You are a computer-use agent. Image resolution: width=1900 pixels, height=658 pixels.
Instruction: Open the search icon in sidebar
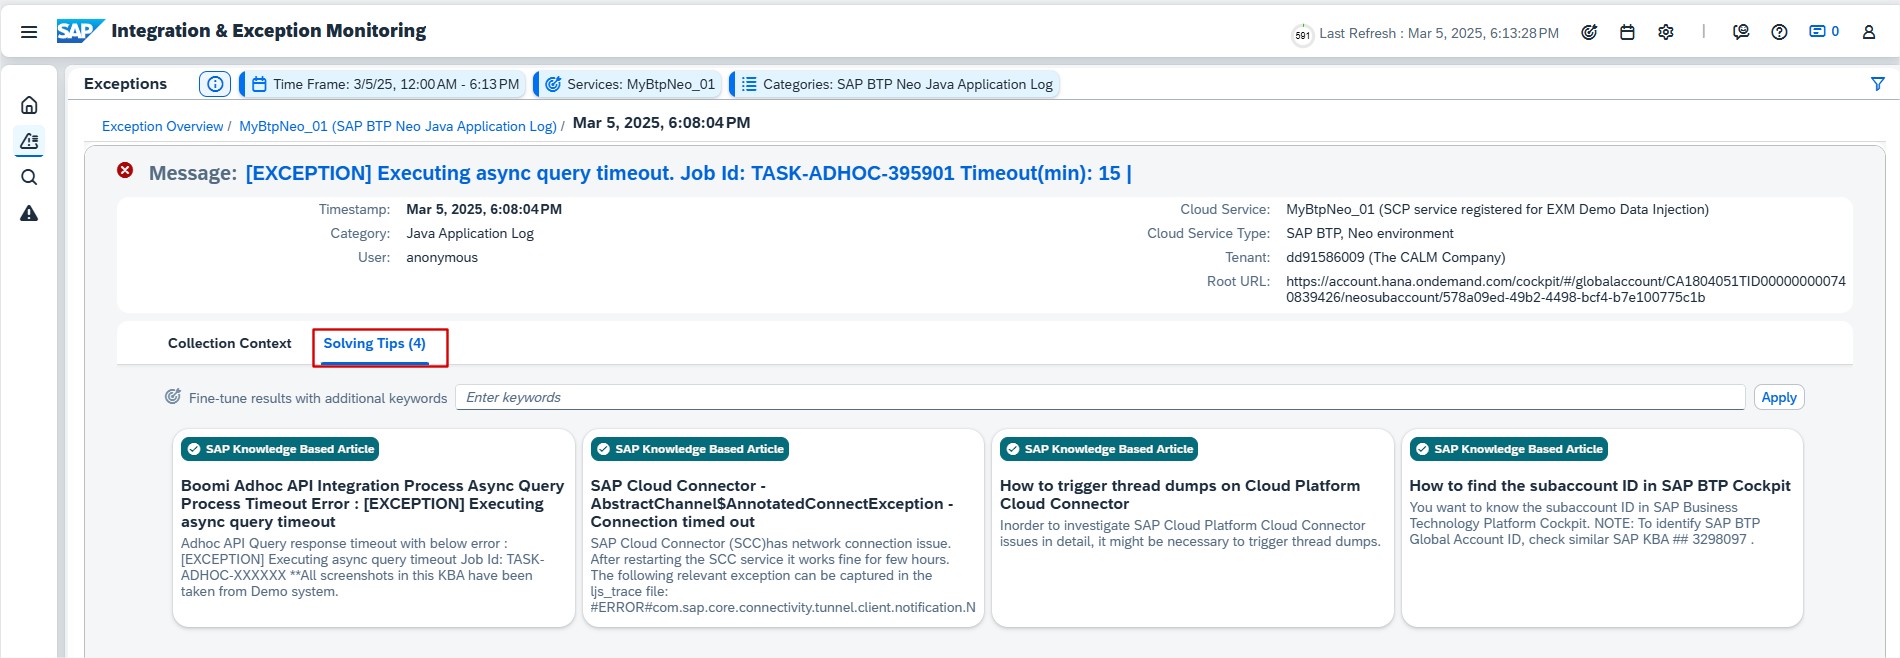pyautogui.click(x=29, y=177)
